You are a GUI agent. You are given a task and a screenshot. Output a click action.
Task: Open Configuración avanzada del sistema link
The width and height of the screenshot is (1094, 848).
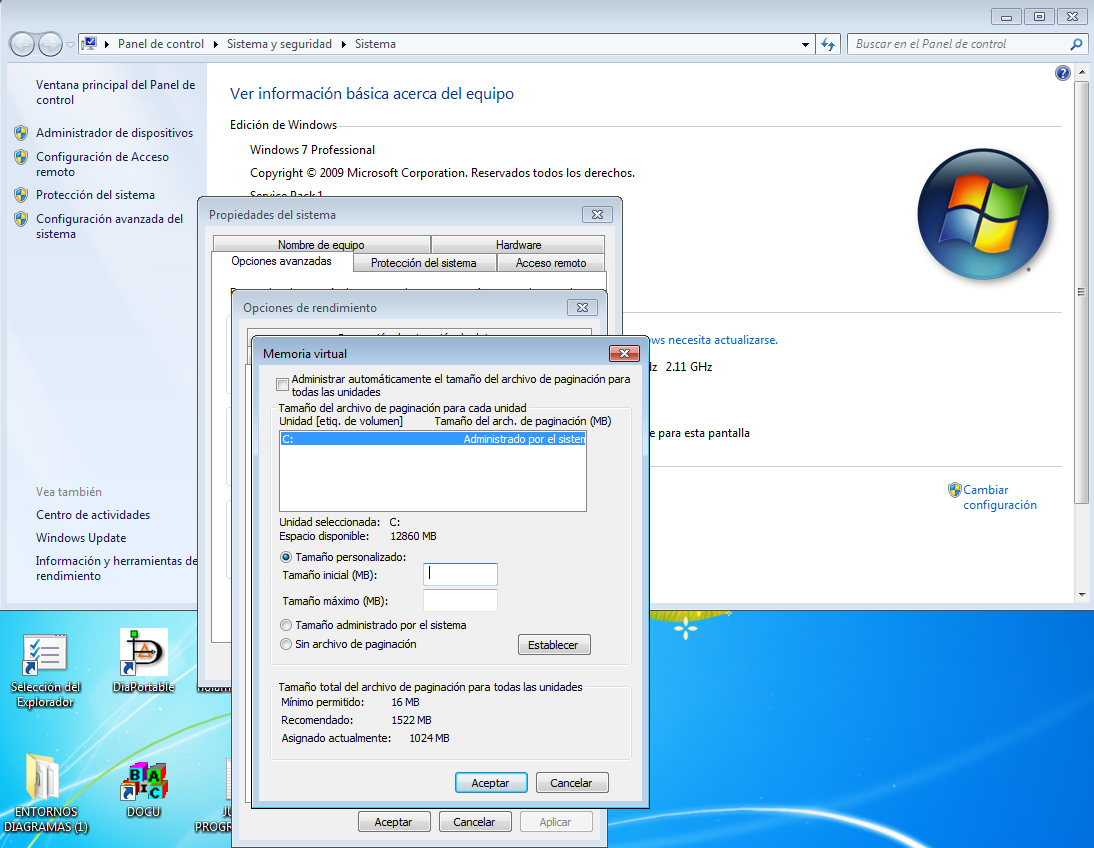click(110, 226)
